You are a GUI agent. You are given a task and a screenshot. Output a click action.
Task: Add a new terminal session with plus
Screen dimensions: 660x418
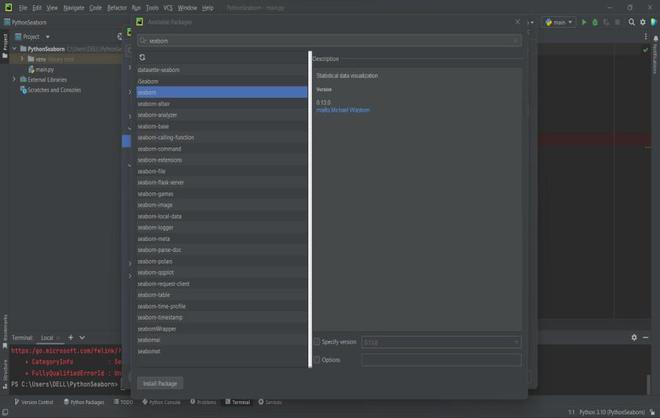coord(71,337)
